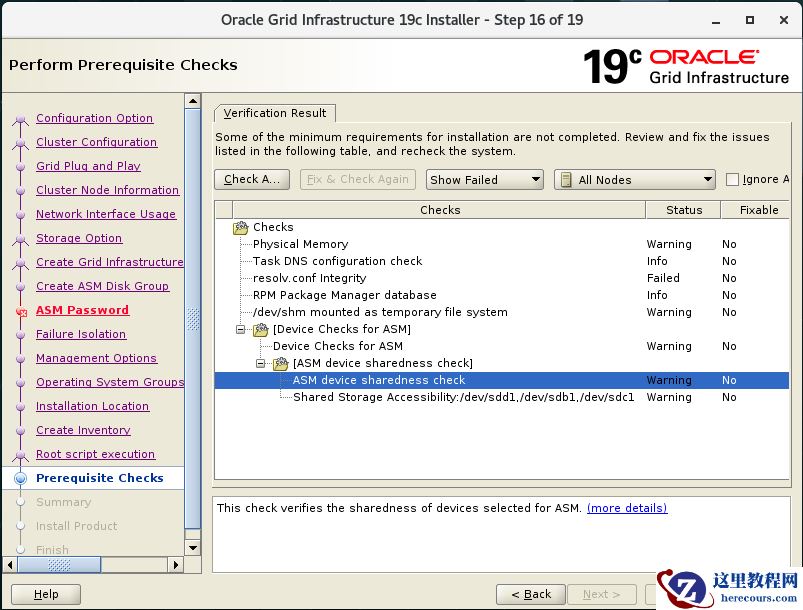
Task: Select the Shared Storage Accessibility row
Action: click(501, 397)
